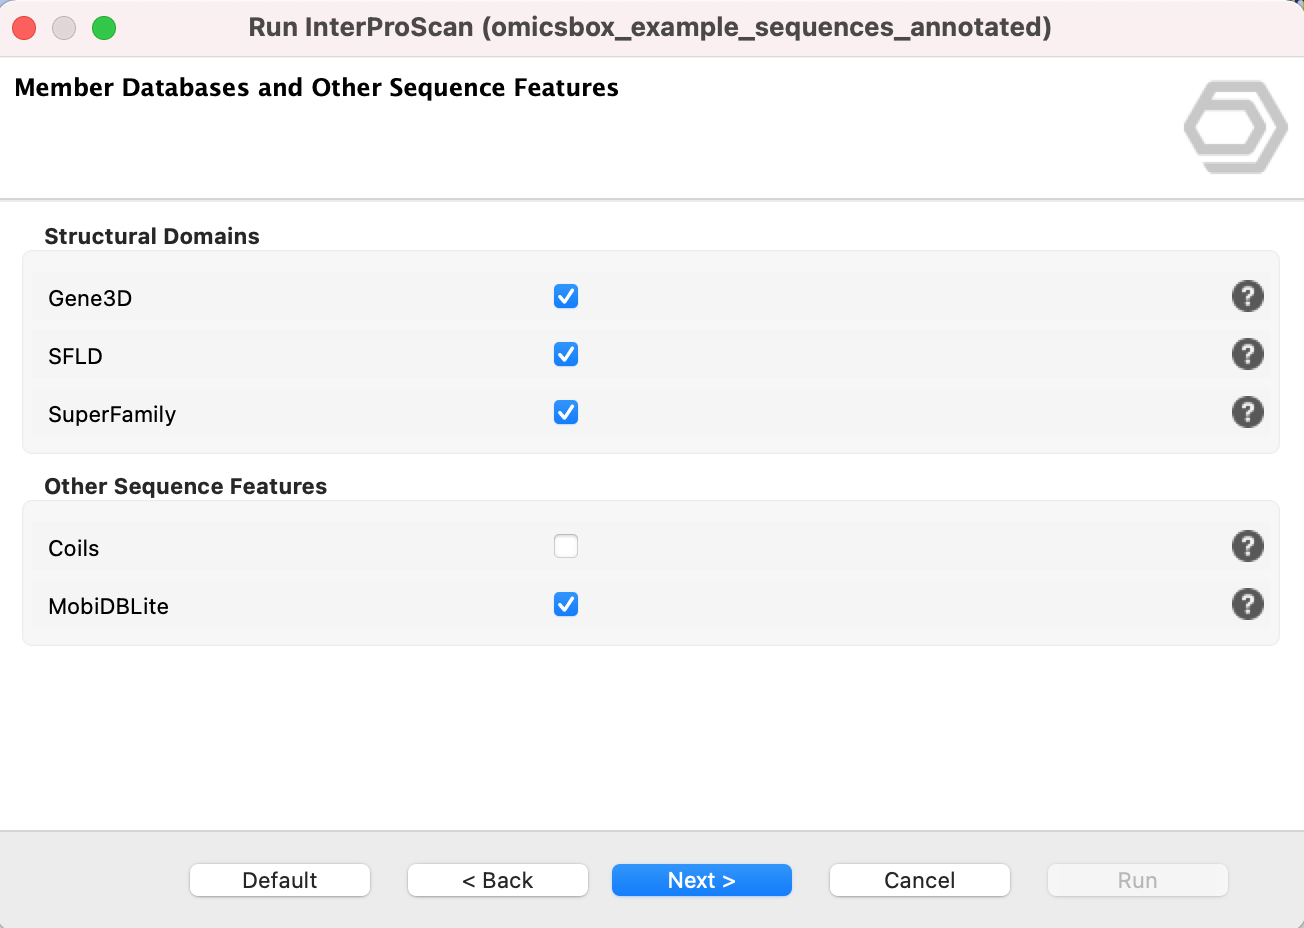Close the Run InterProScan window
Viewport: 1304px width, 928px height.
(x=24, y=28)
